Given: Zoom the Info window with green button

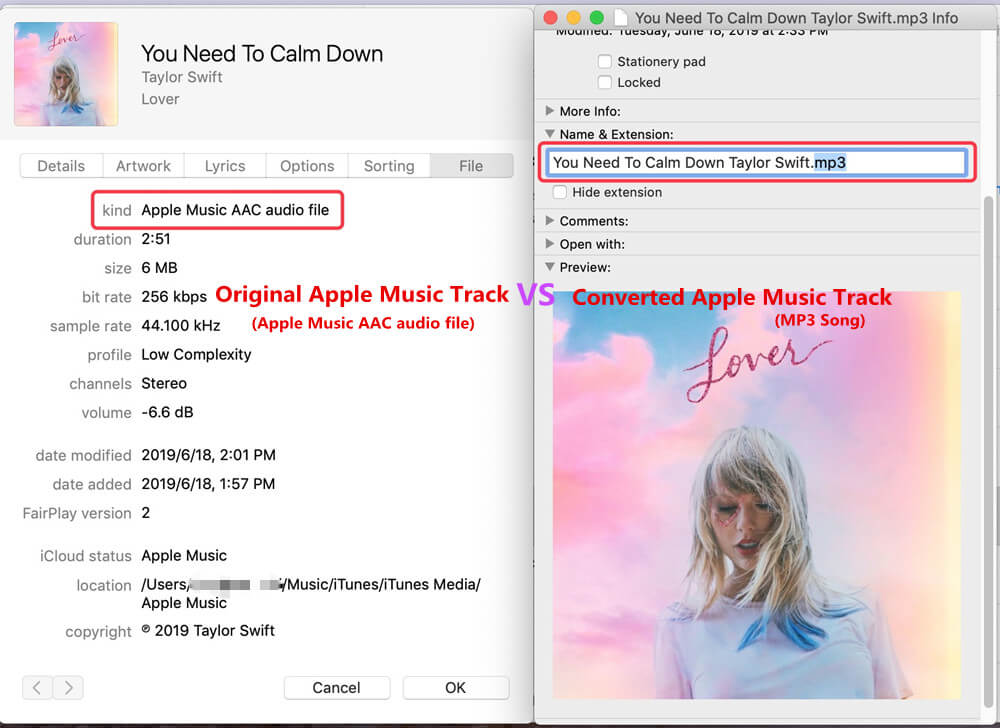Looking at the screenshot, I should coord(597,18).
